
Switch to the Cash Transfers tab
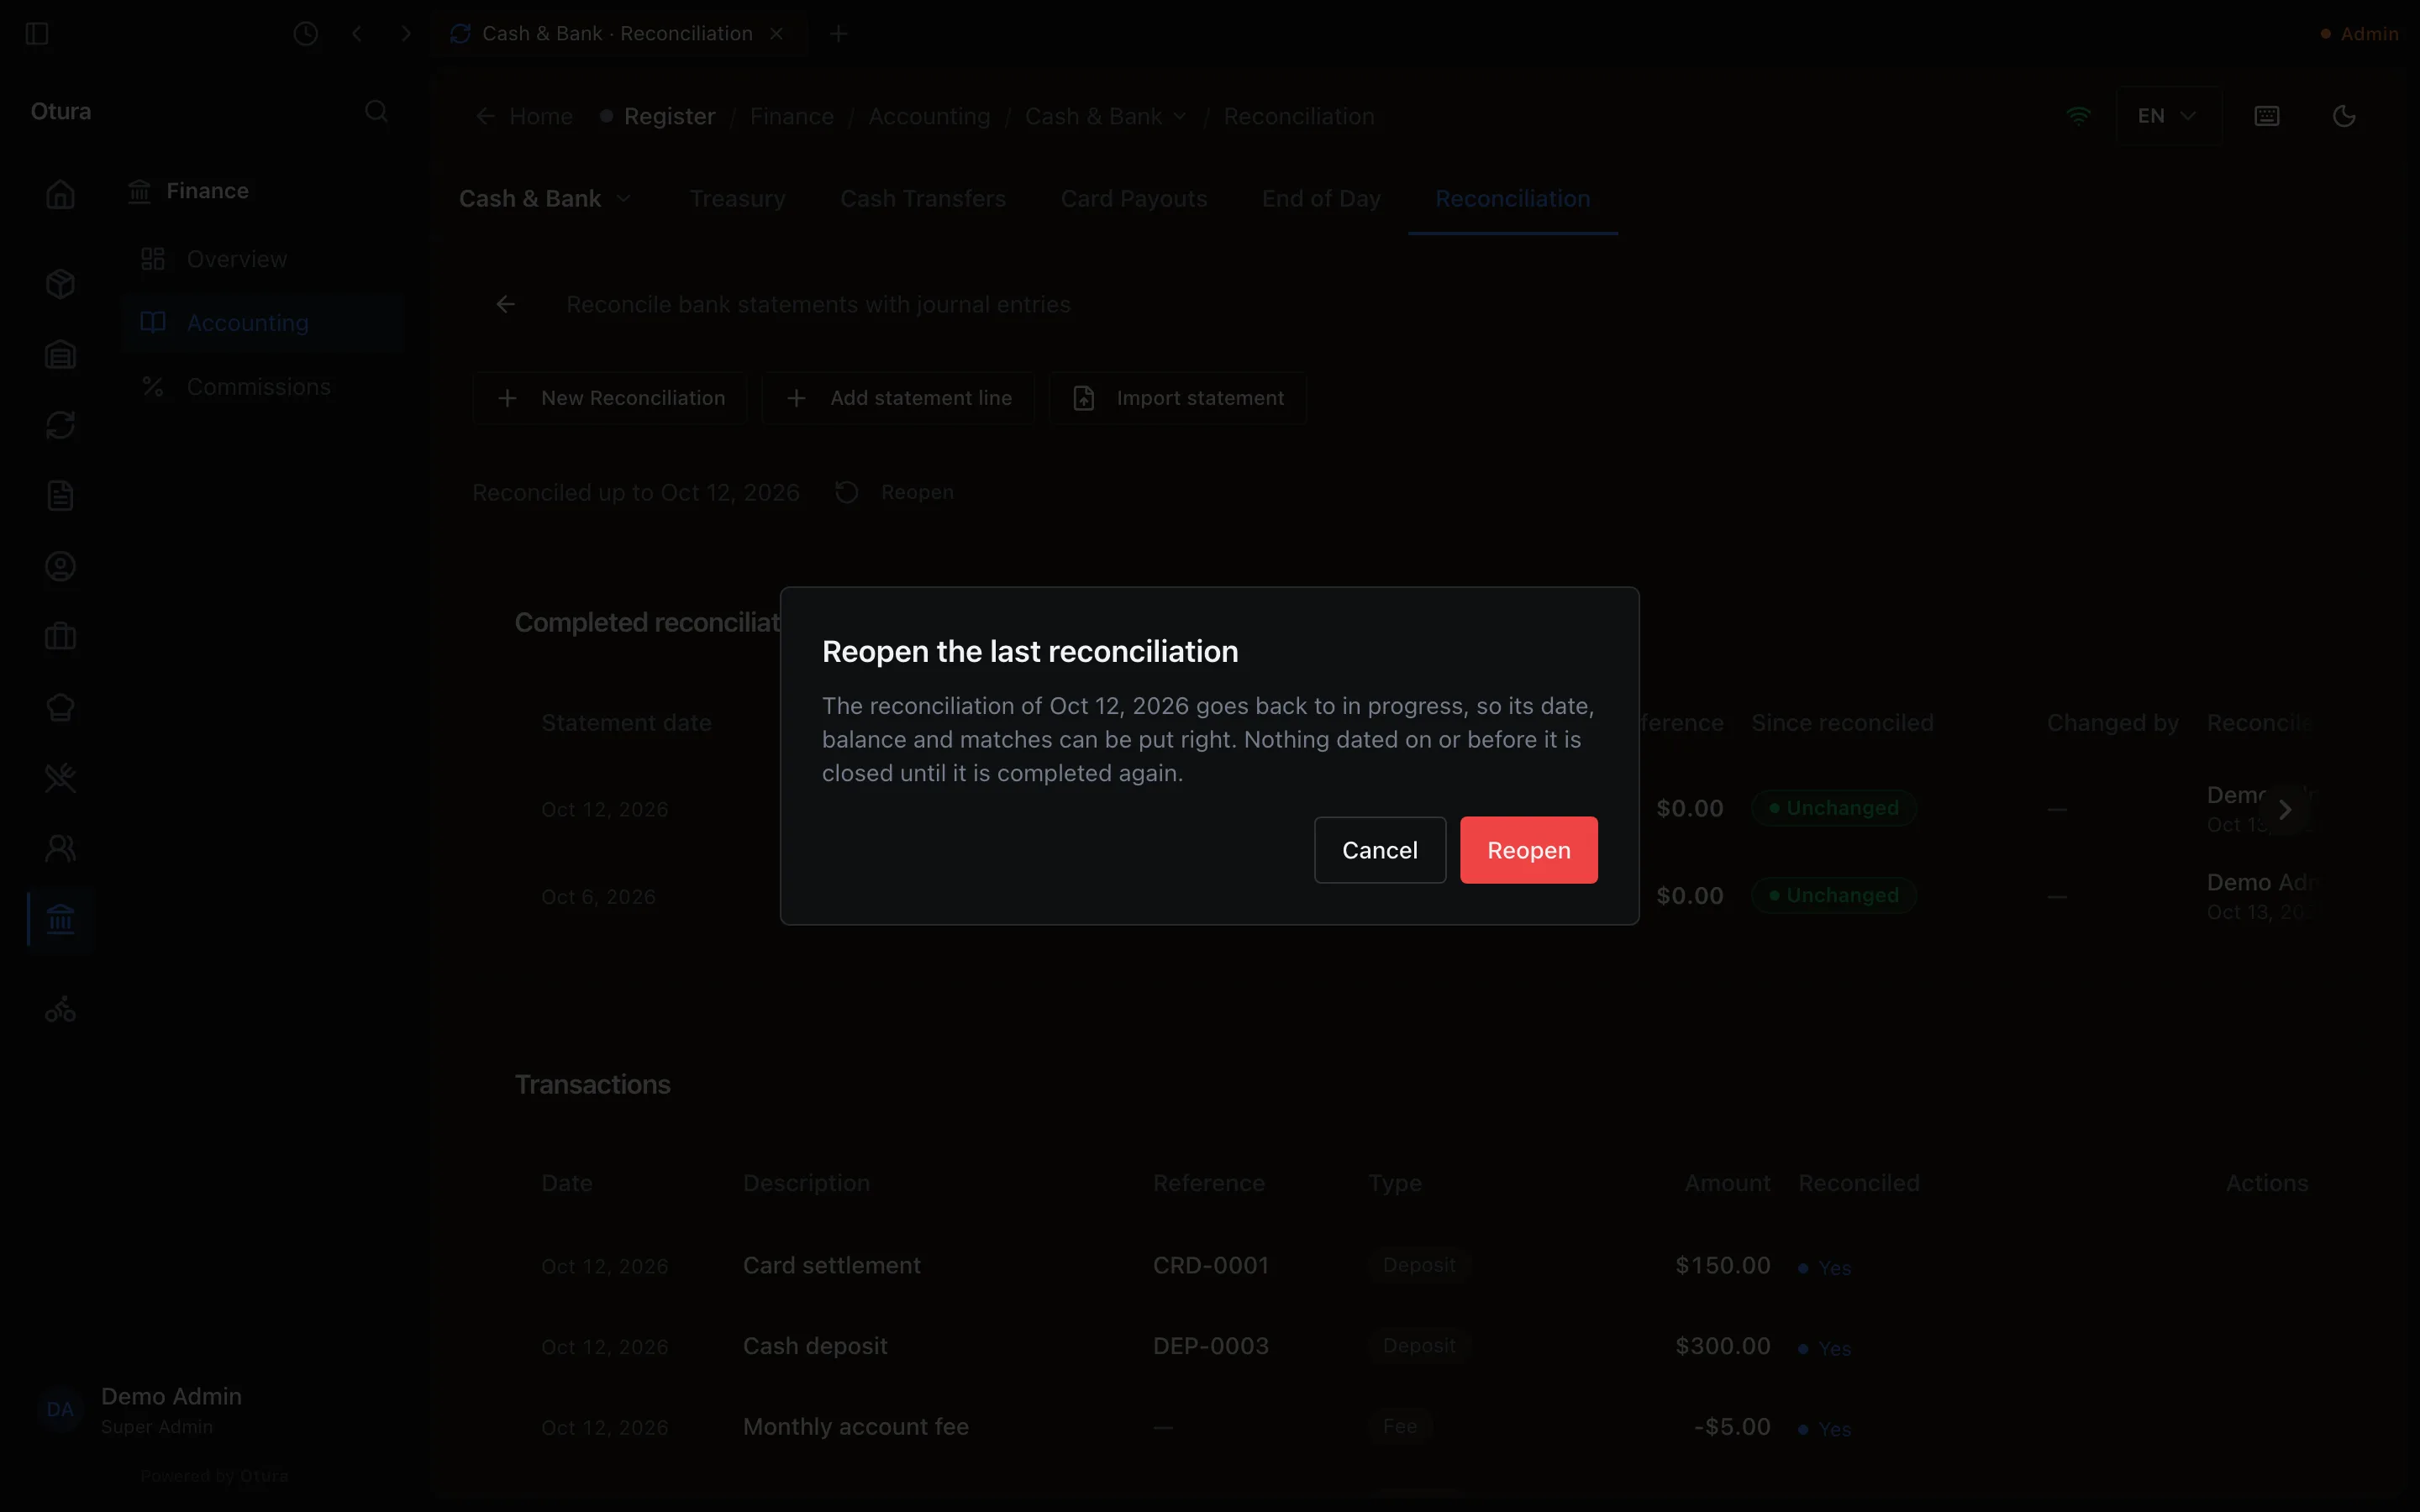(x=923, y=199)
